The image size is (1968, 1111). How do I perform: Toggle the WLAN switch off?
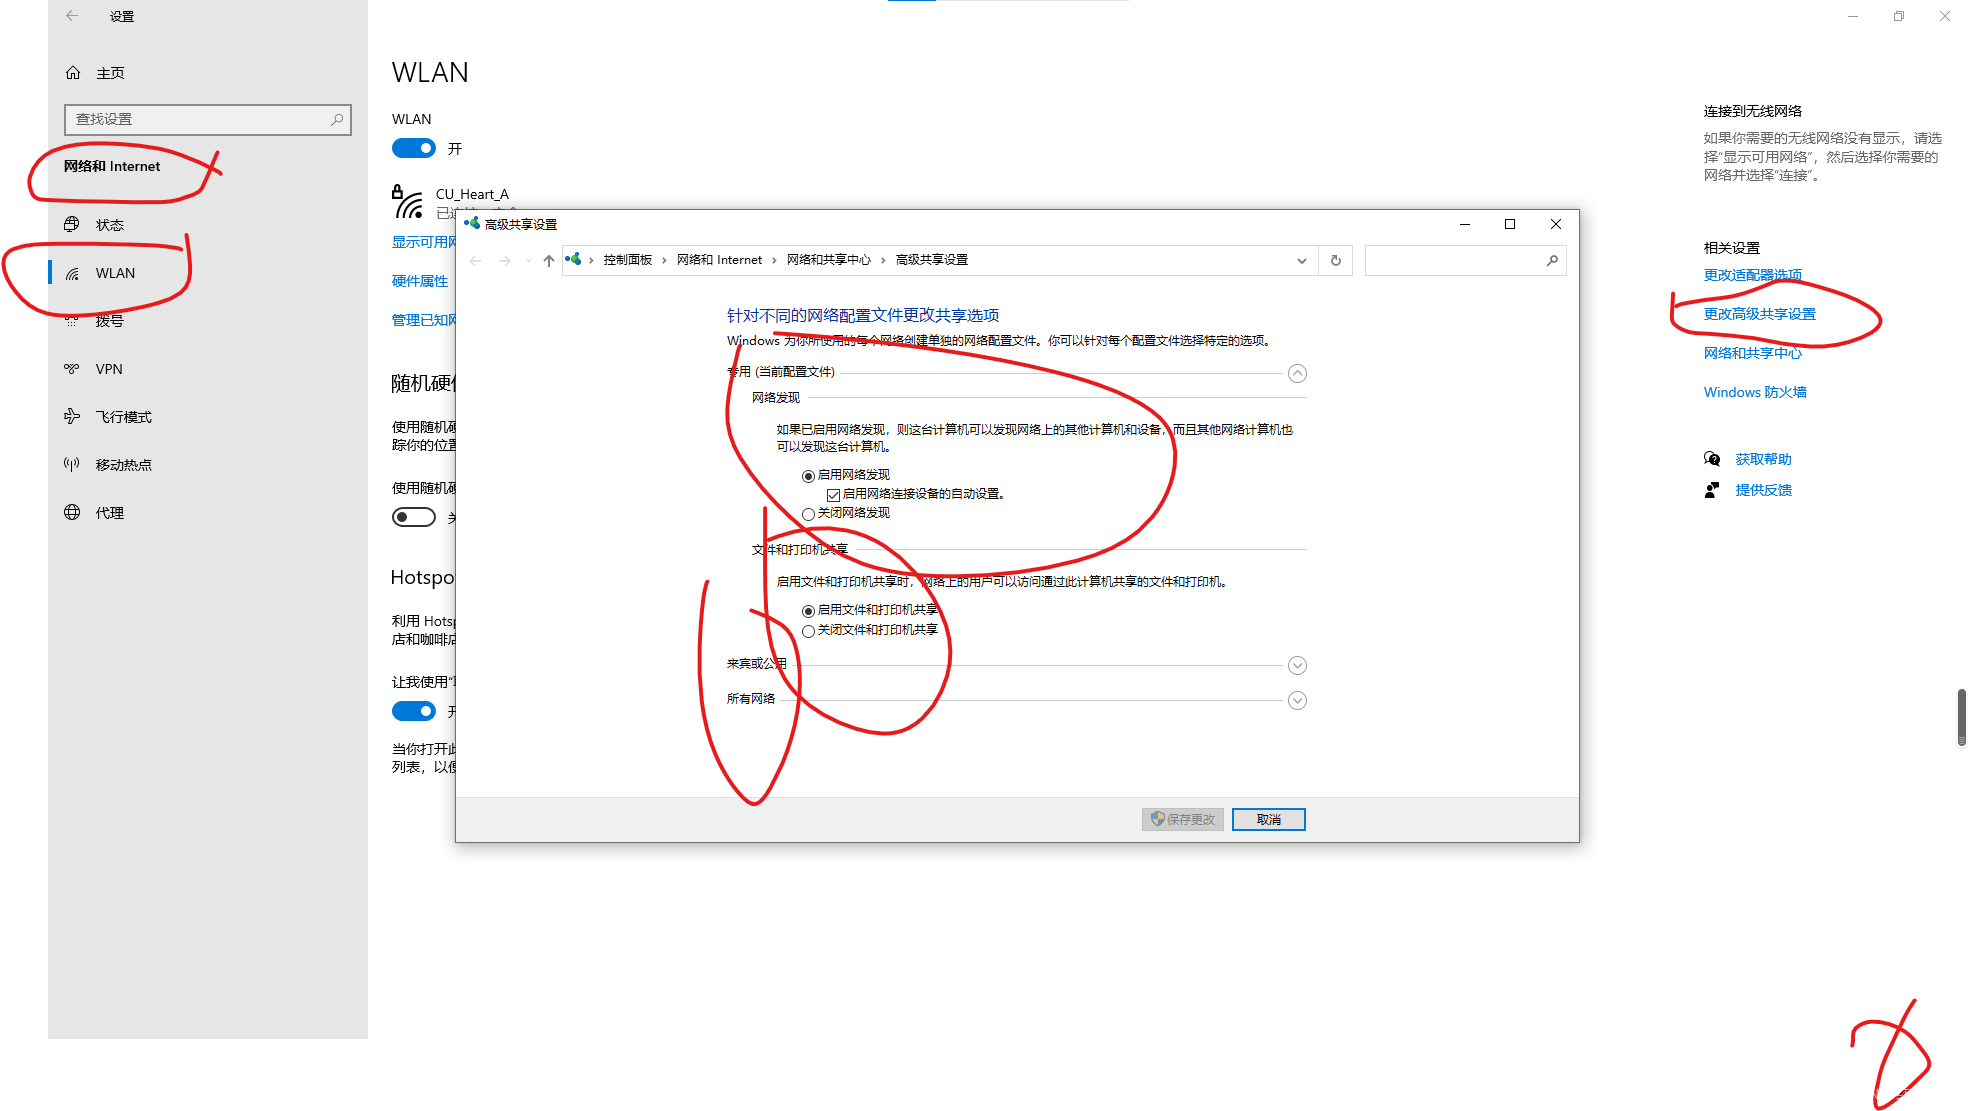click(414, 149)
